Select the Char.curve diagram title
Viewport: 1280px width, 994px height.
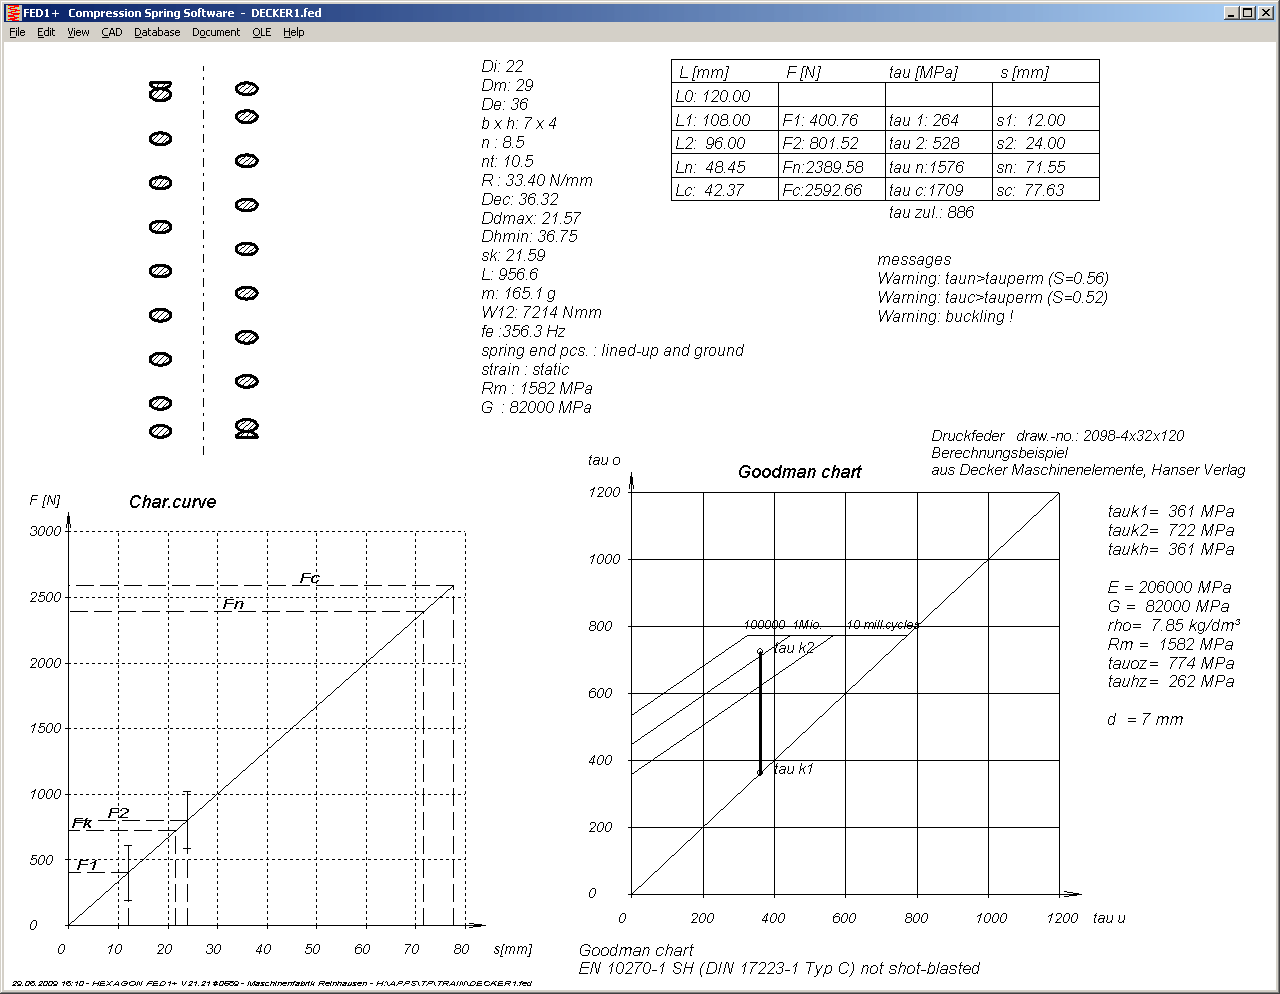[172, 502]
